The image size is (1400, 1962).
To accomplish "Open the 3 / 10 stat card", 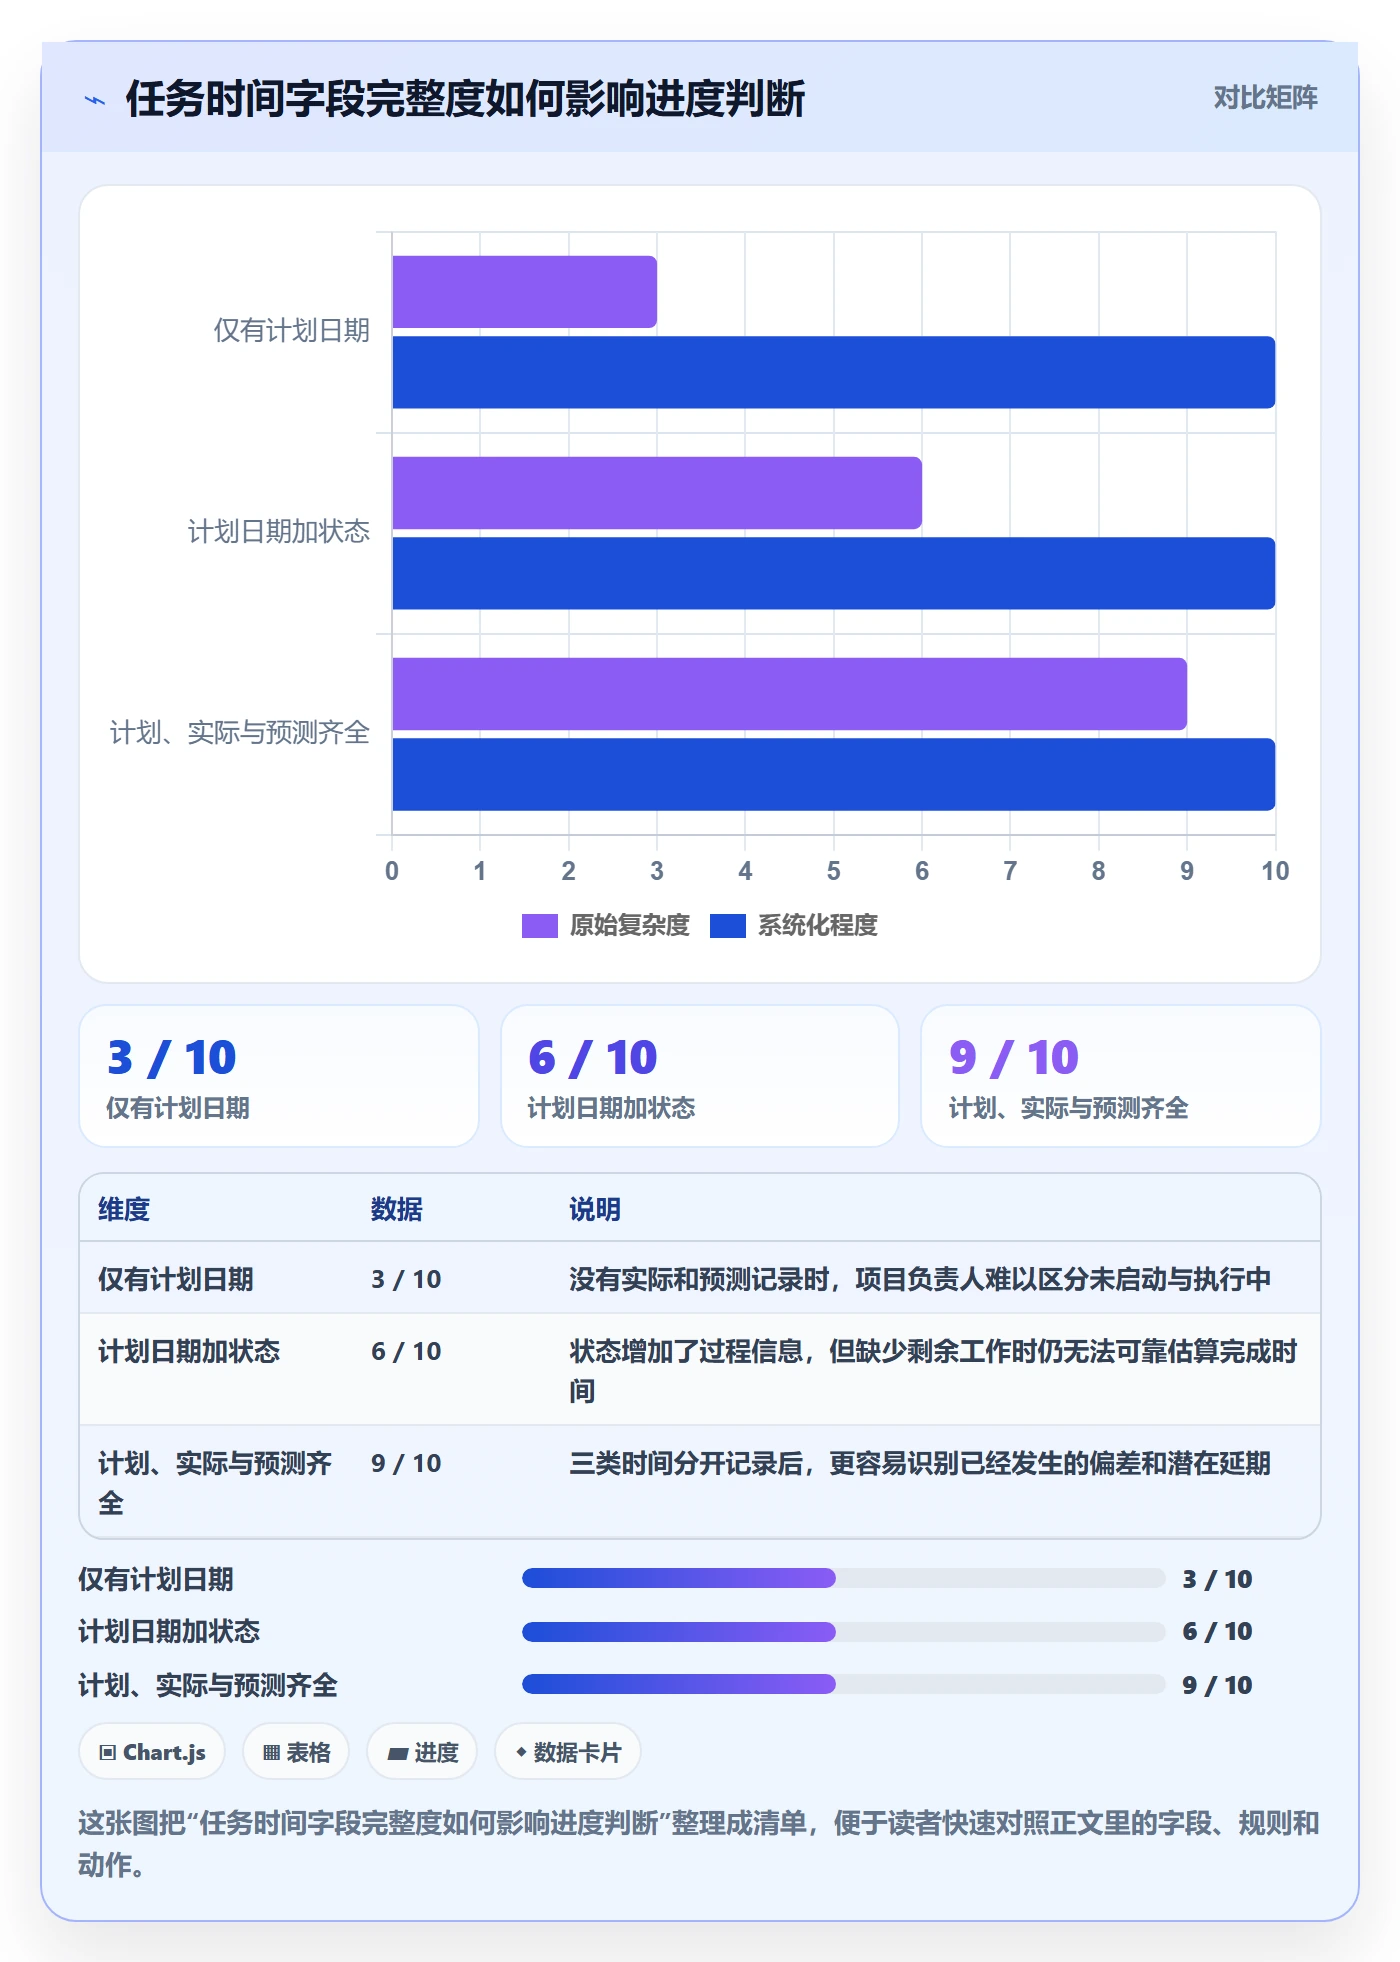I will (279, 1076).
